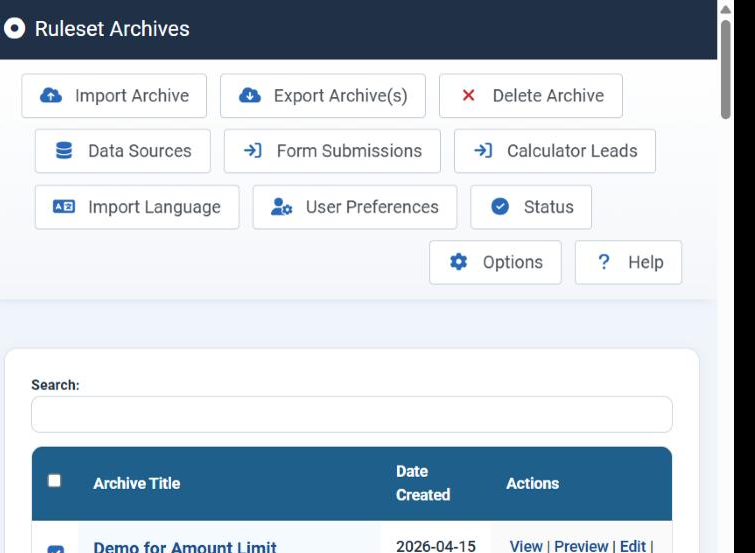Screen dimensions: 755x553
Task: Sort by Date Created column header
Action: (x=423, y=483)
